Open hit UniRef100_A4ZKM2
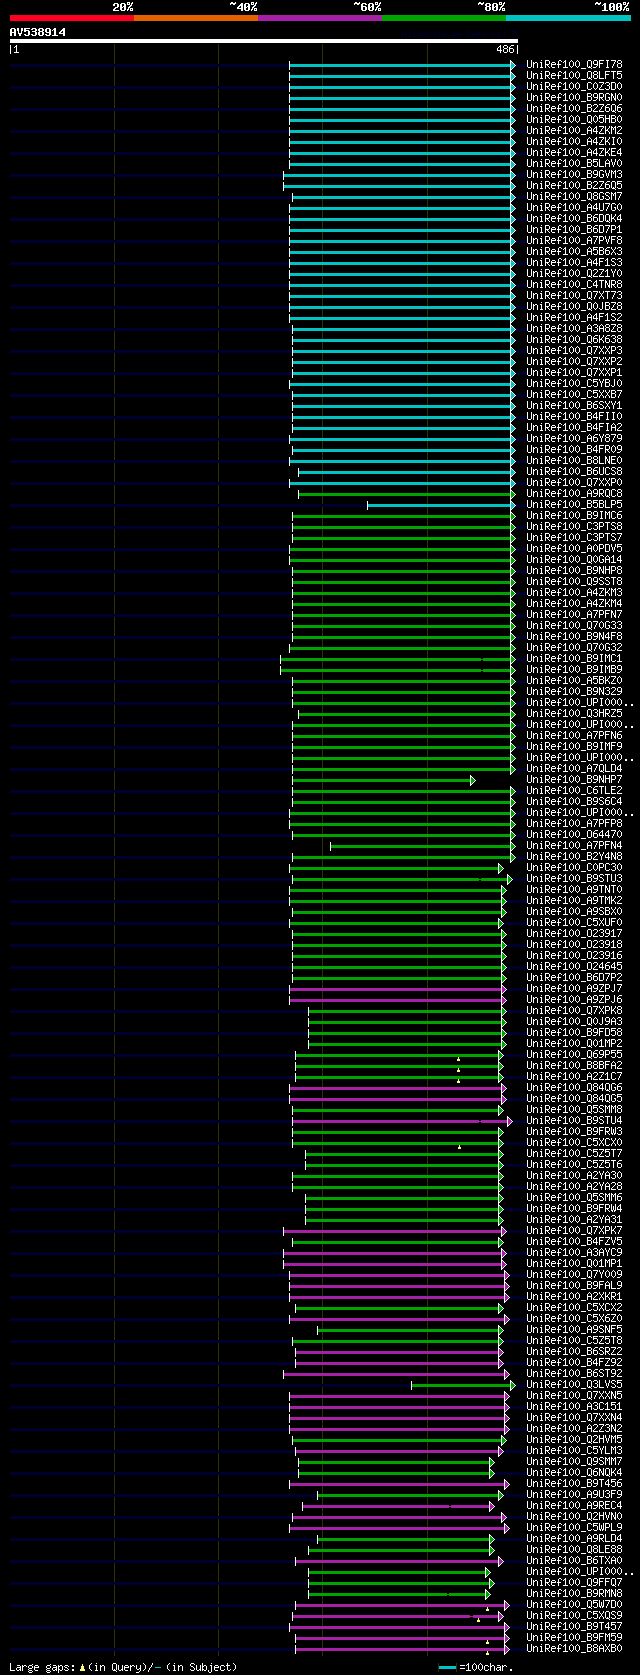The width and height of the screenshot is (640, 1675). pos(574,131)
